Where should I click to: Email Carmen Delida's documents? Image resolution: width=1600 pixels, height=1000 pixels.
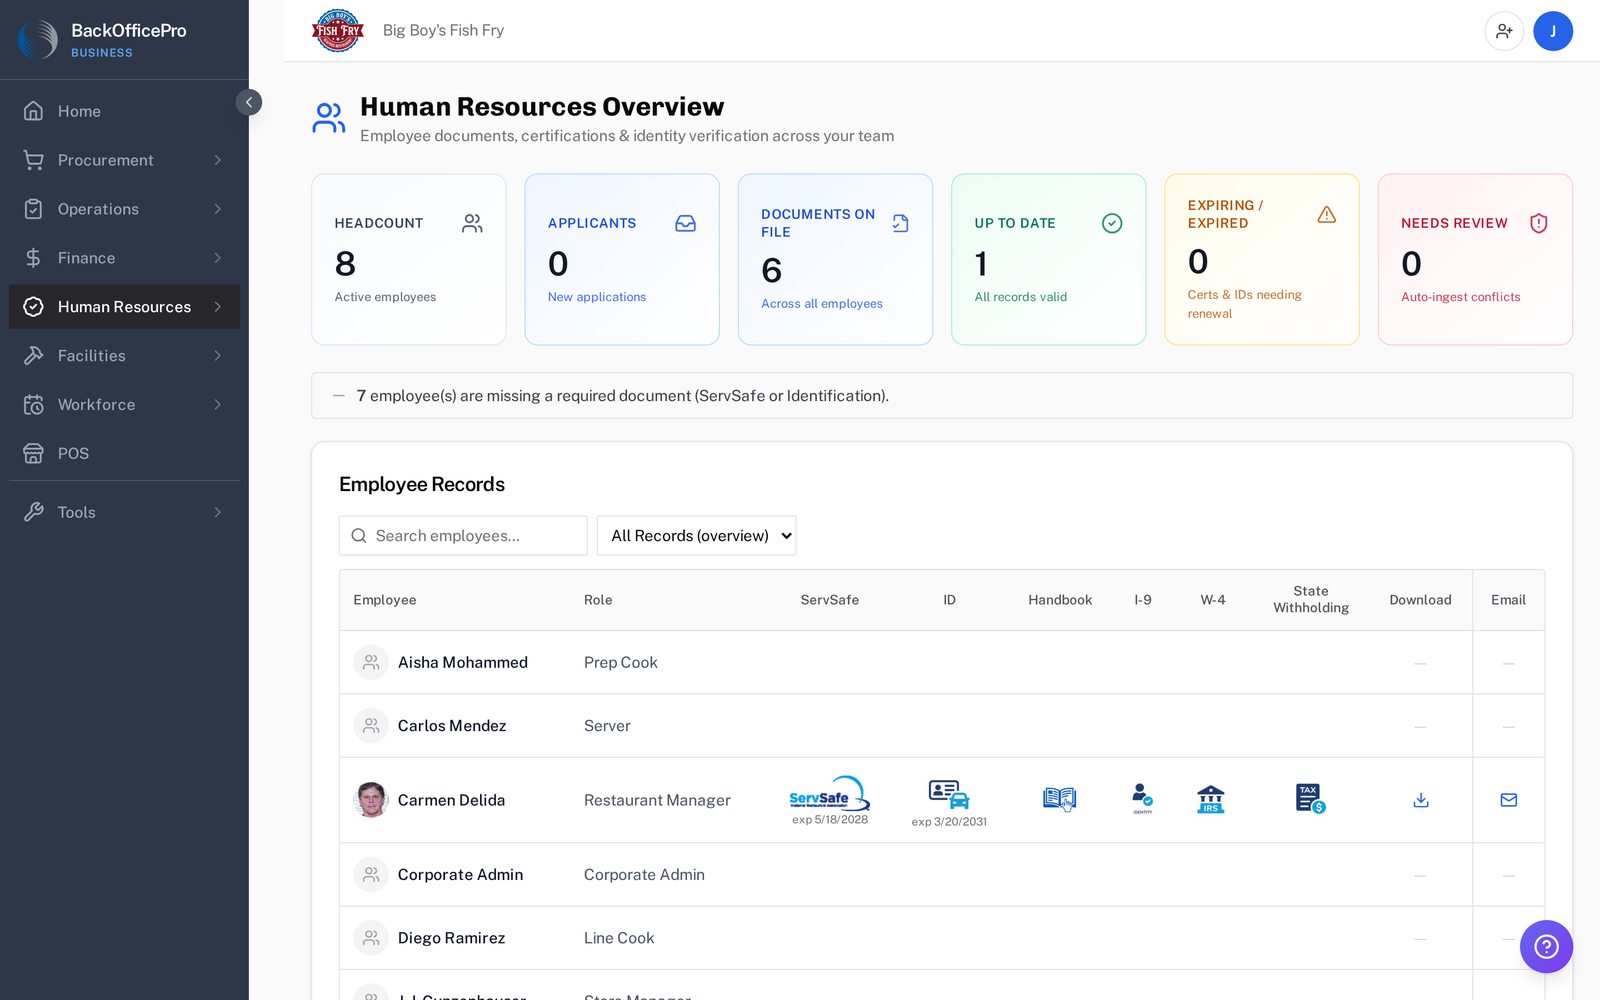pyautogui.click(x=1508, y=800)
